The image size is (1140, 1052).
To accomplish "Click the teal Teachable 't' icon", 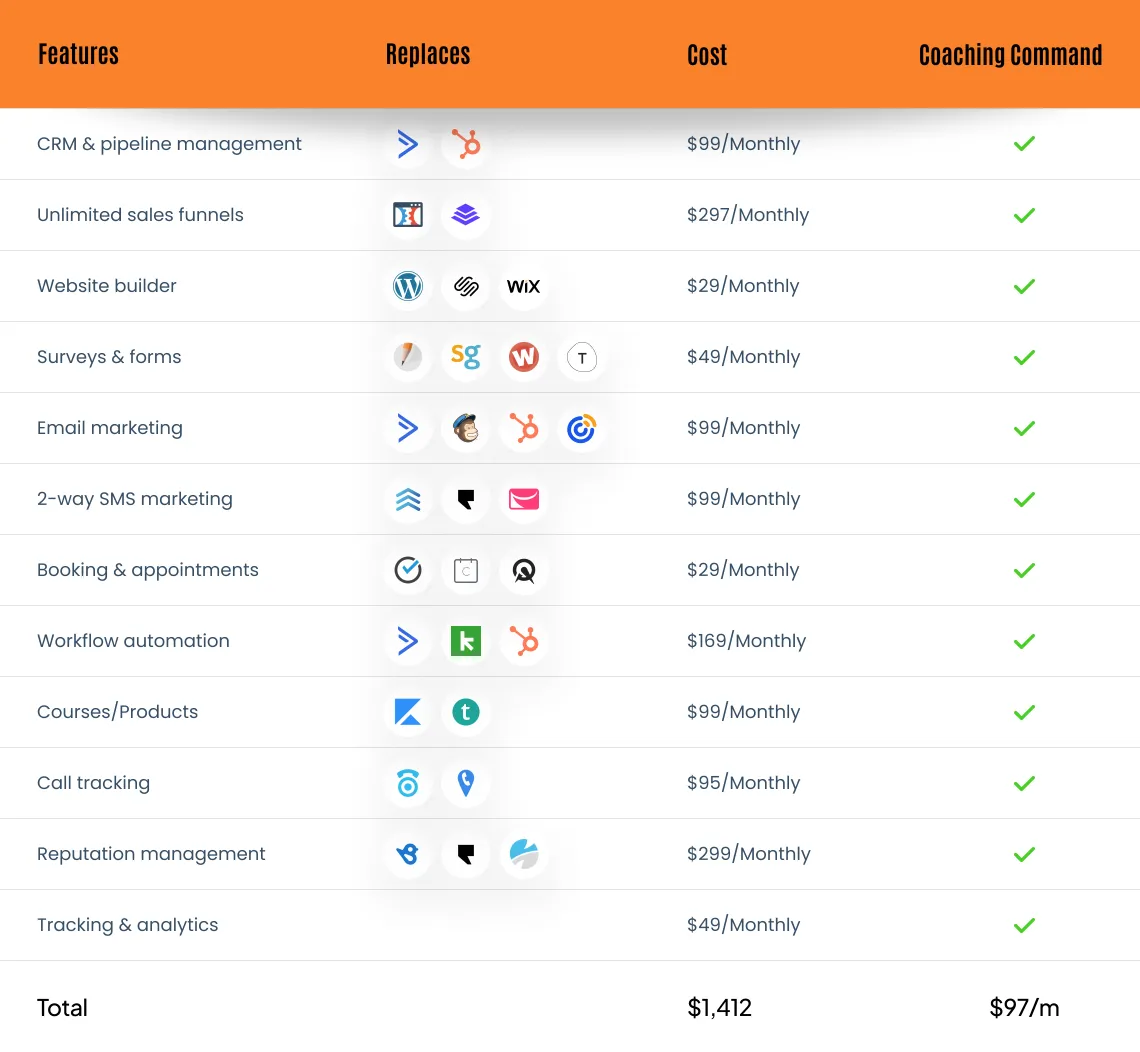I will [466, 712].
